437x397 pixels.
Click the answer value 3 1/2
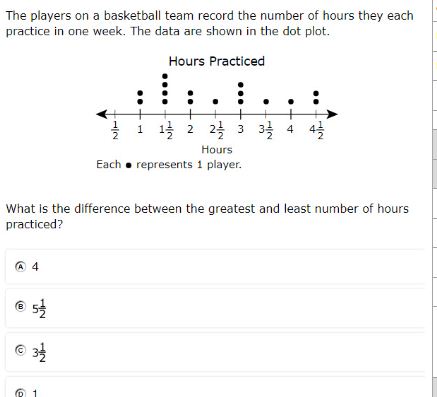[x=39, y=352]
